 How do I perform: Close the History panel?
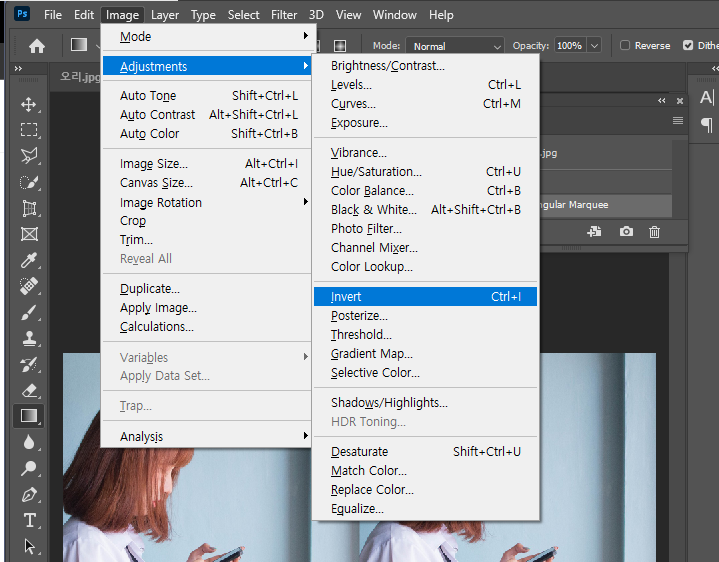(680, 101)
